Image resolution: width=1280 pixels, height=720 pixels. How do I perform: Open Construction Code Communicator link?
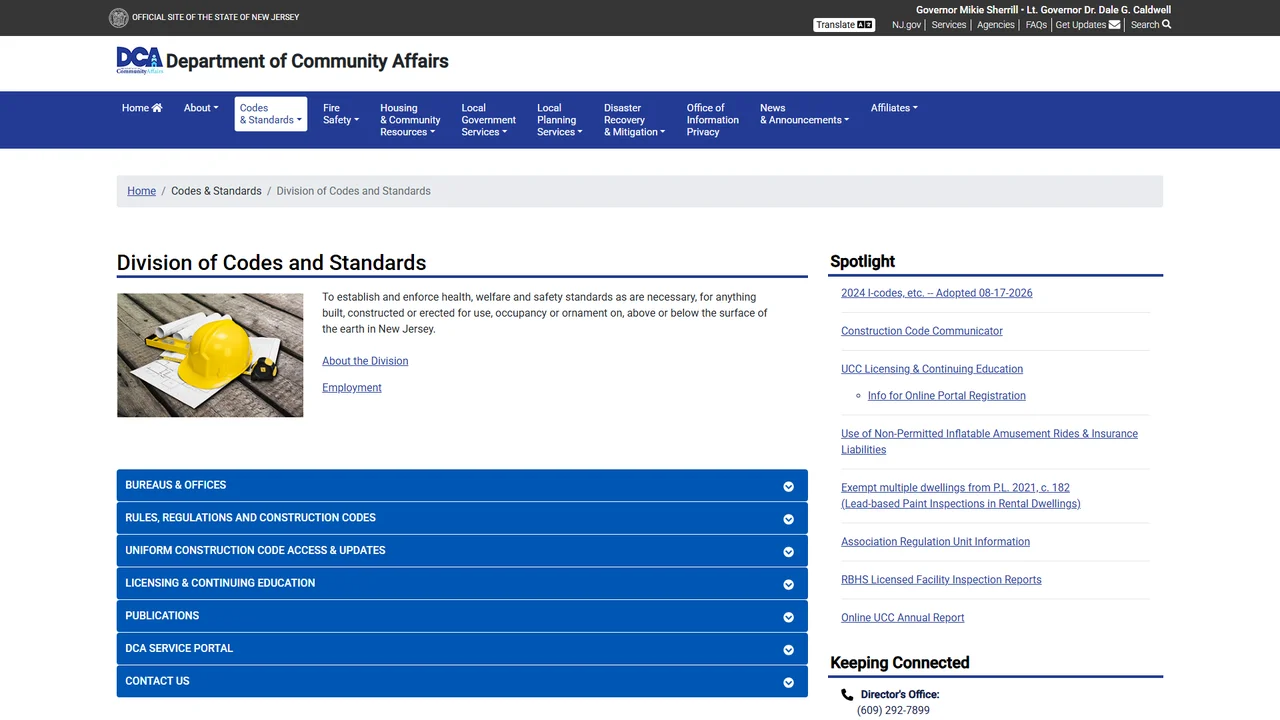pyautogui.click(x=922, y=331)
